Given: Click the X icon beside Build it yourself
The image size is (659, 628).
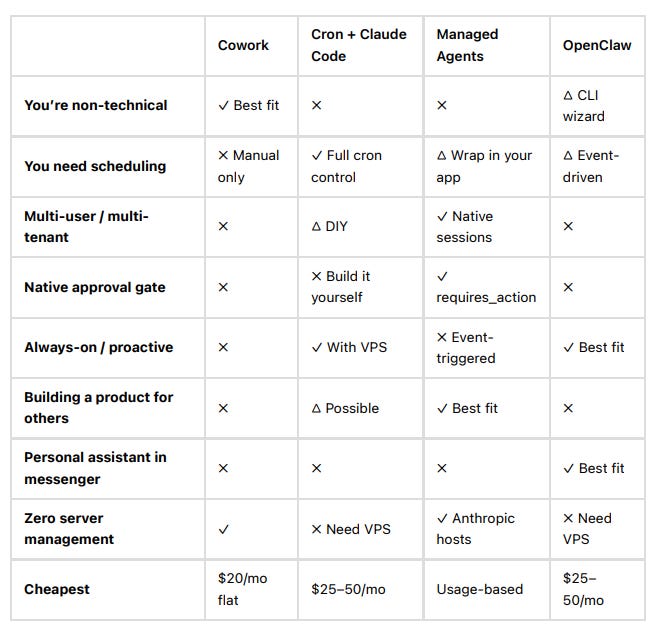Looking at the screenshot, I should (x=316, y=276).
